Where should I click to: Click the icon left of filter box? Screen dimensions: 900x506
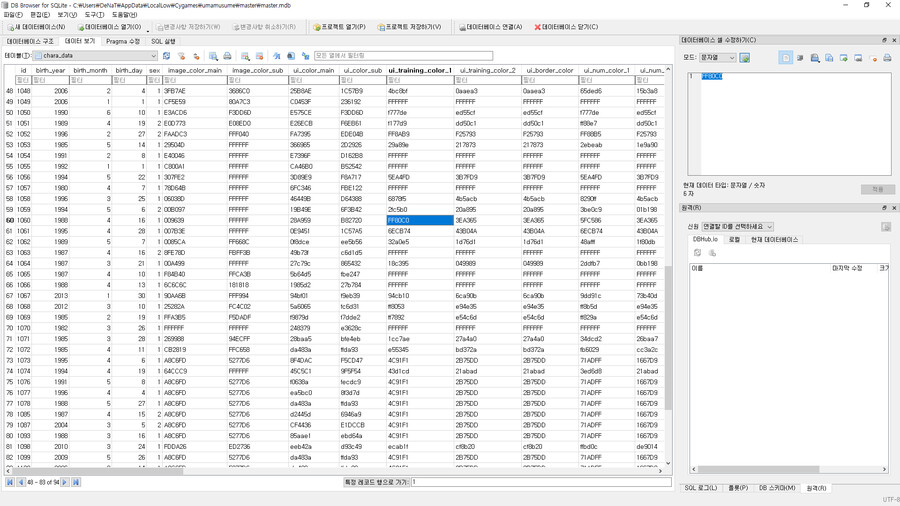tap(305, 56)
